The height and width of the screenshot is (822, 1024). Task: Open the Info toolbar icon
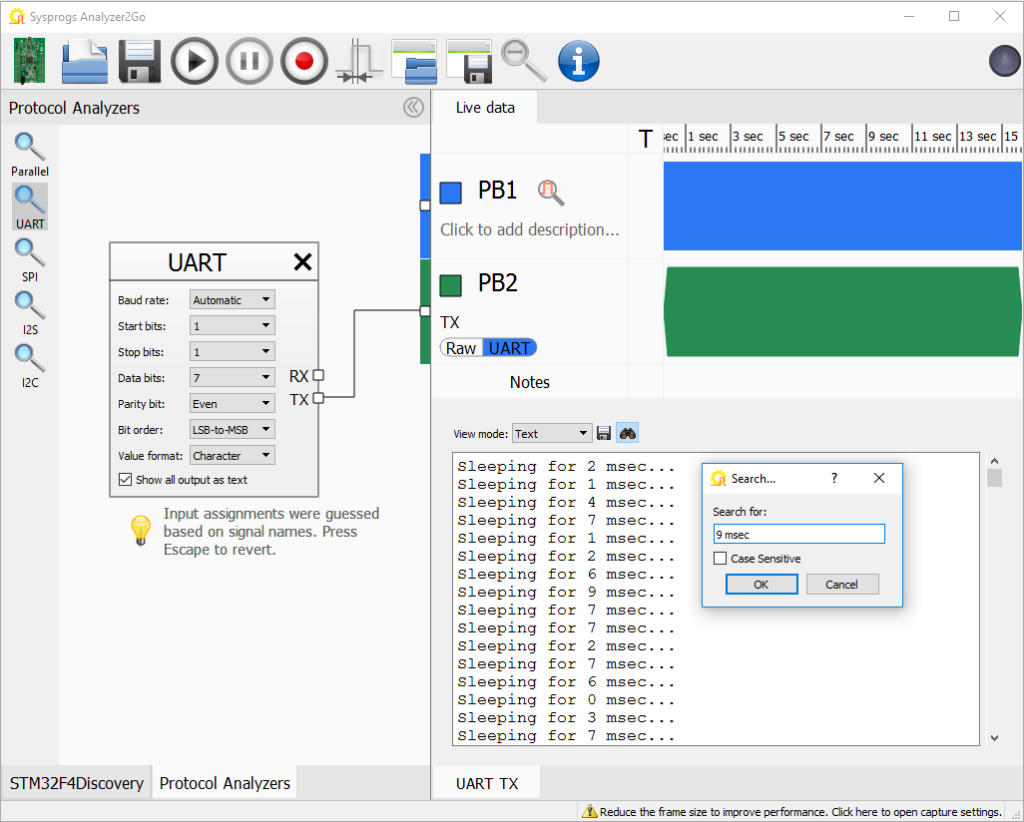pos(579,61)
